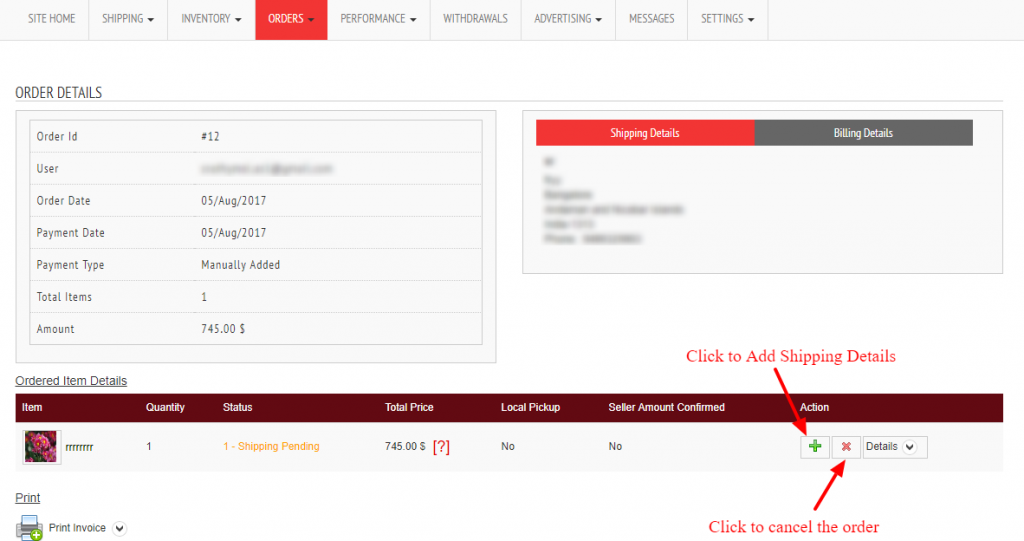This screenshot has height=541, width=1024.
Task: Click the '1 - Shipping Pending' status
Action: (271, 446)
